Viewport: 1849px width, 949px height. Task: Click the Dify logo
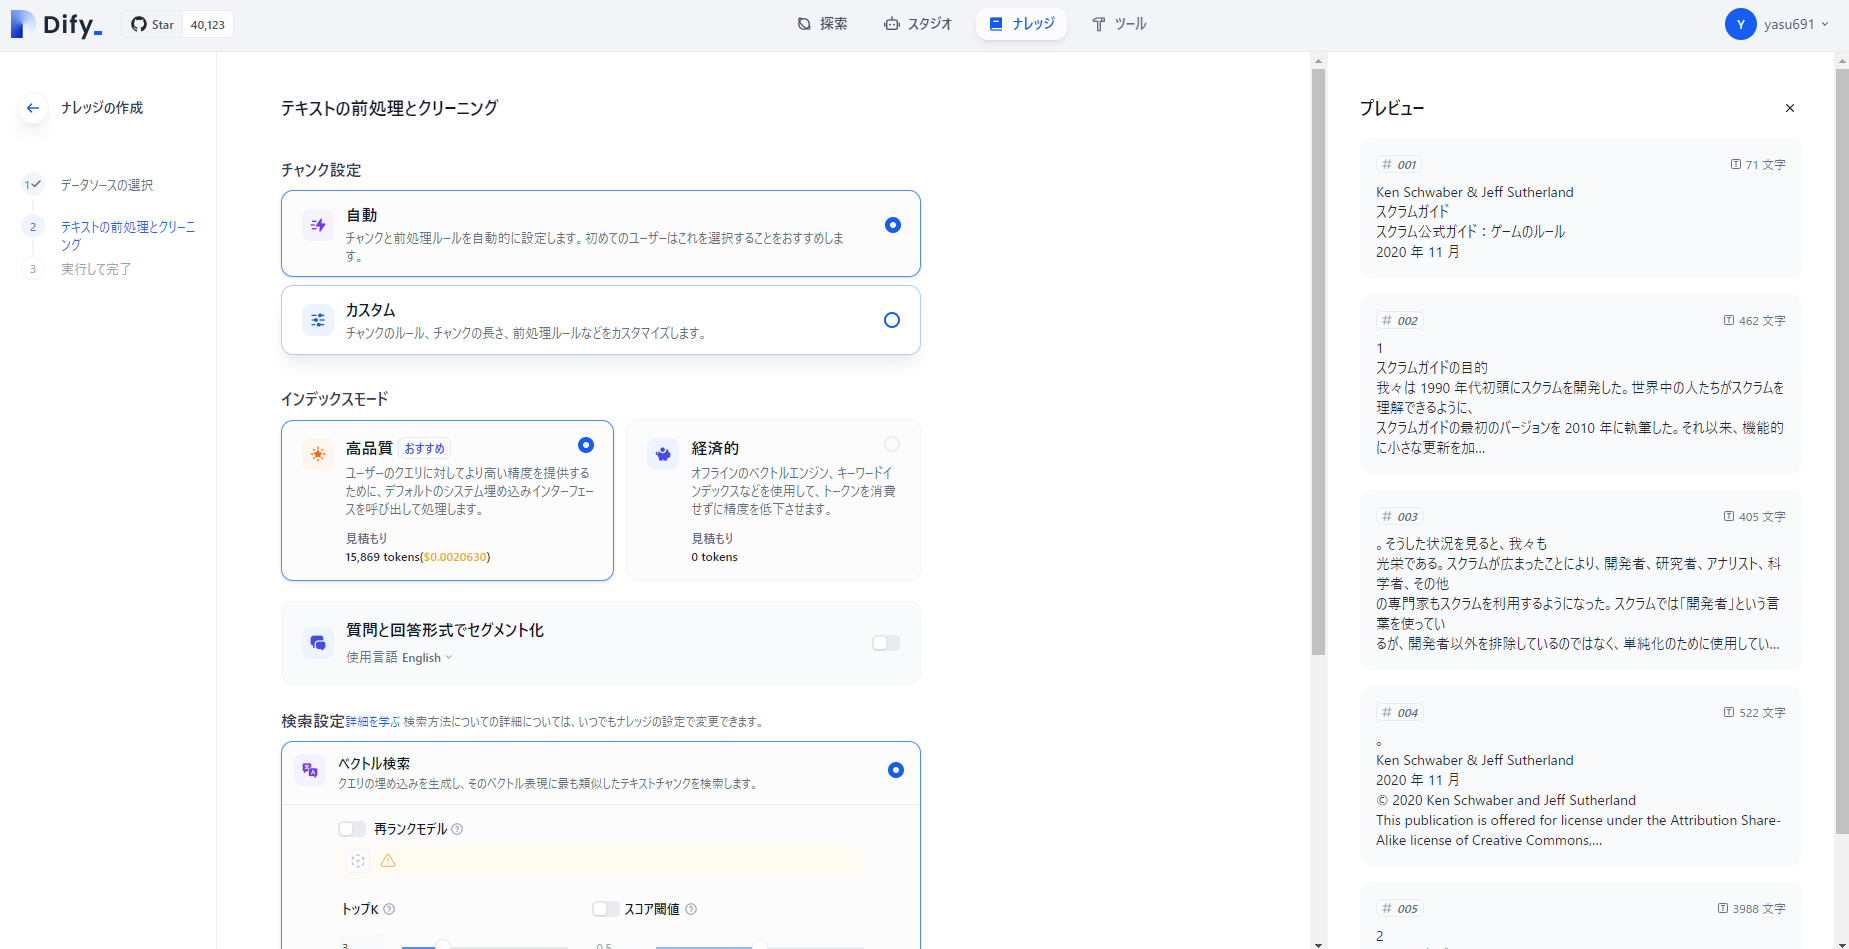(56, 24)
